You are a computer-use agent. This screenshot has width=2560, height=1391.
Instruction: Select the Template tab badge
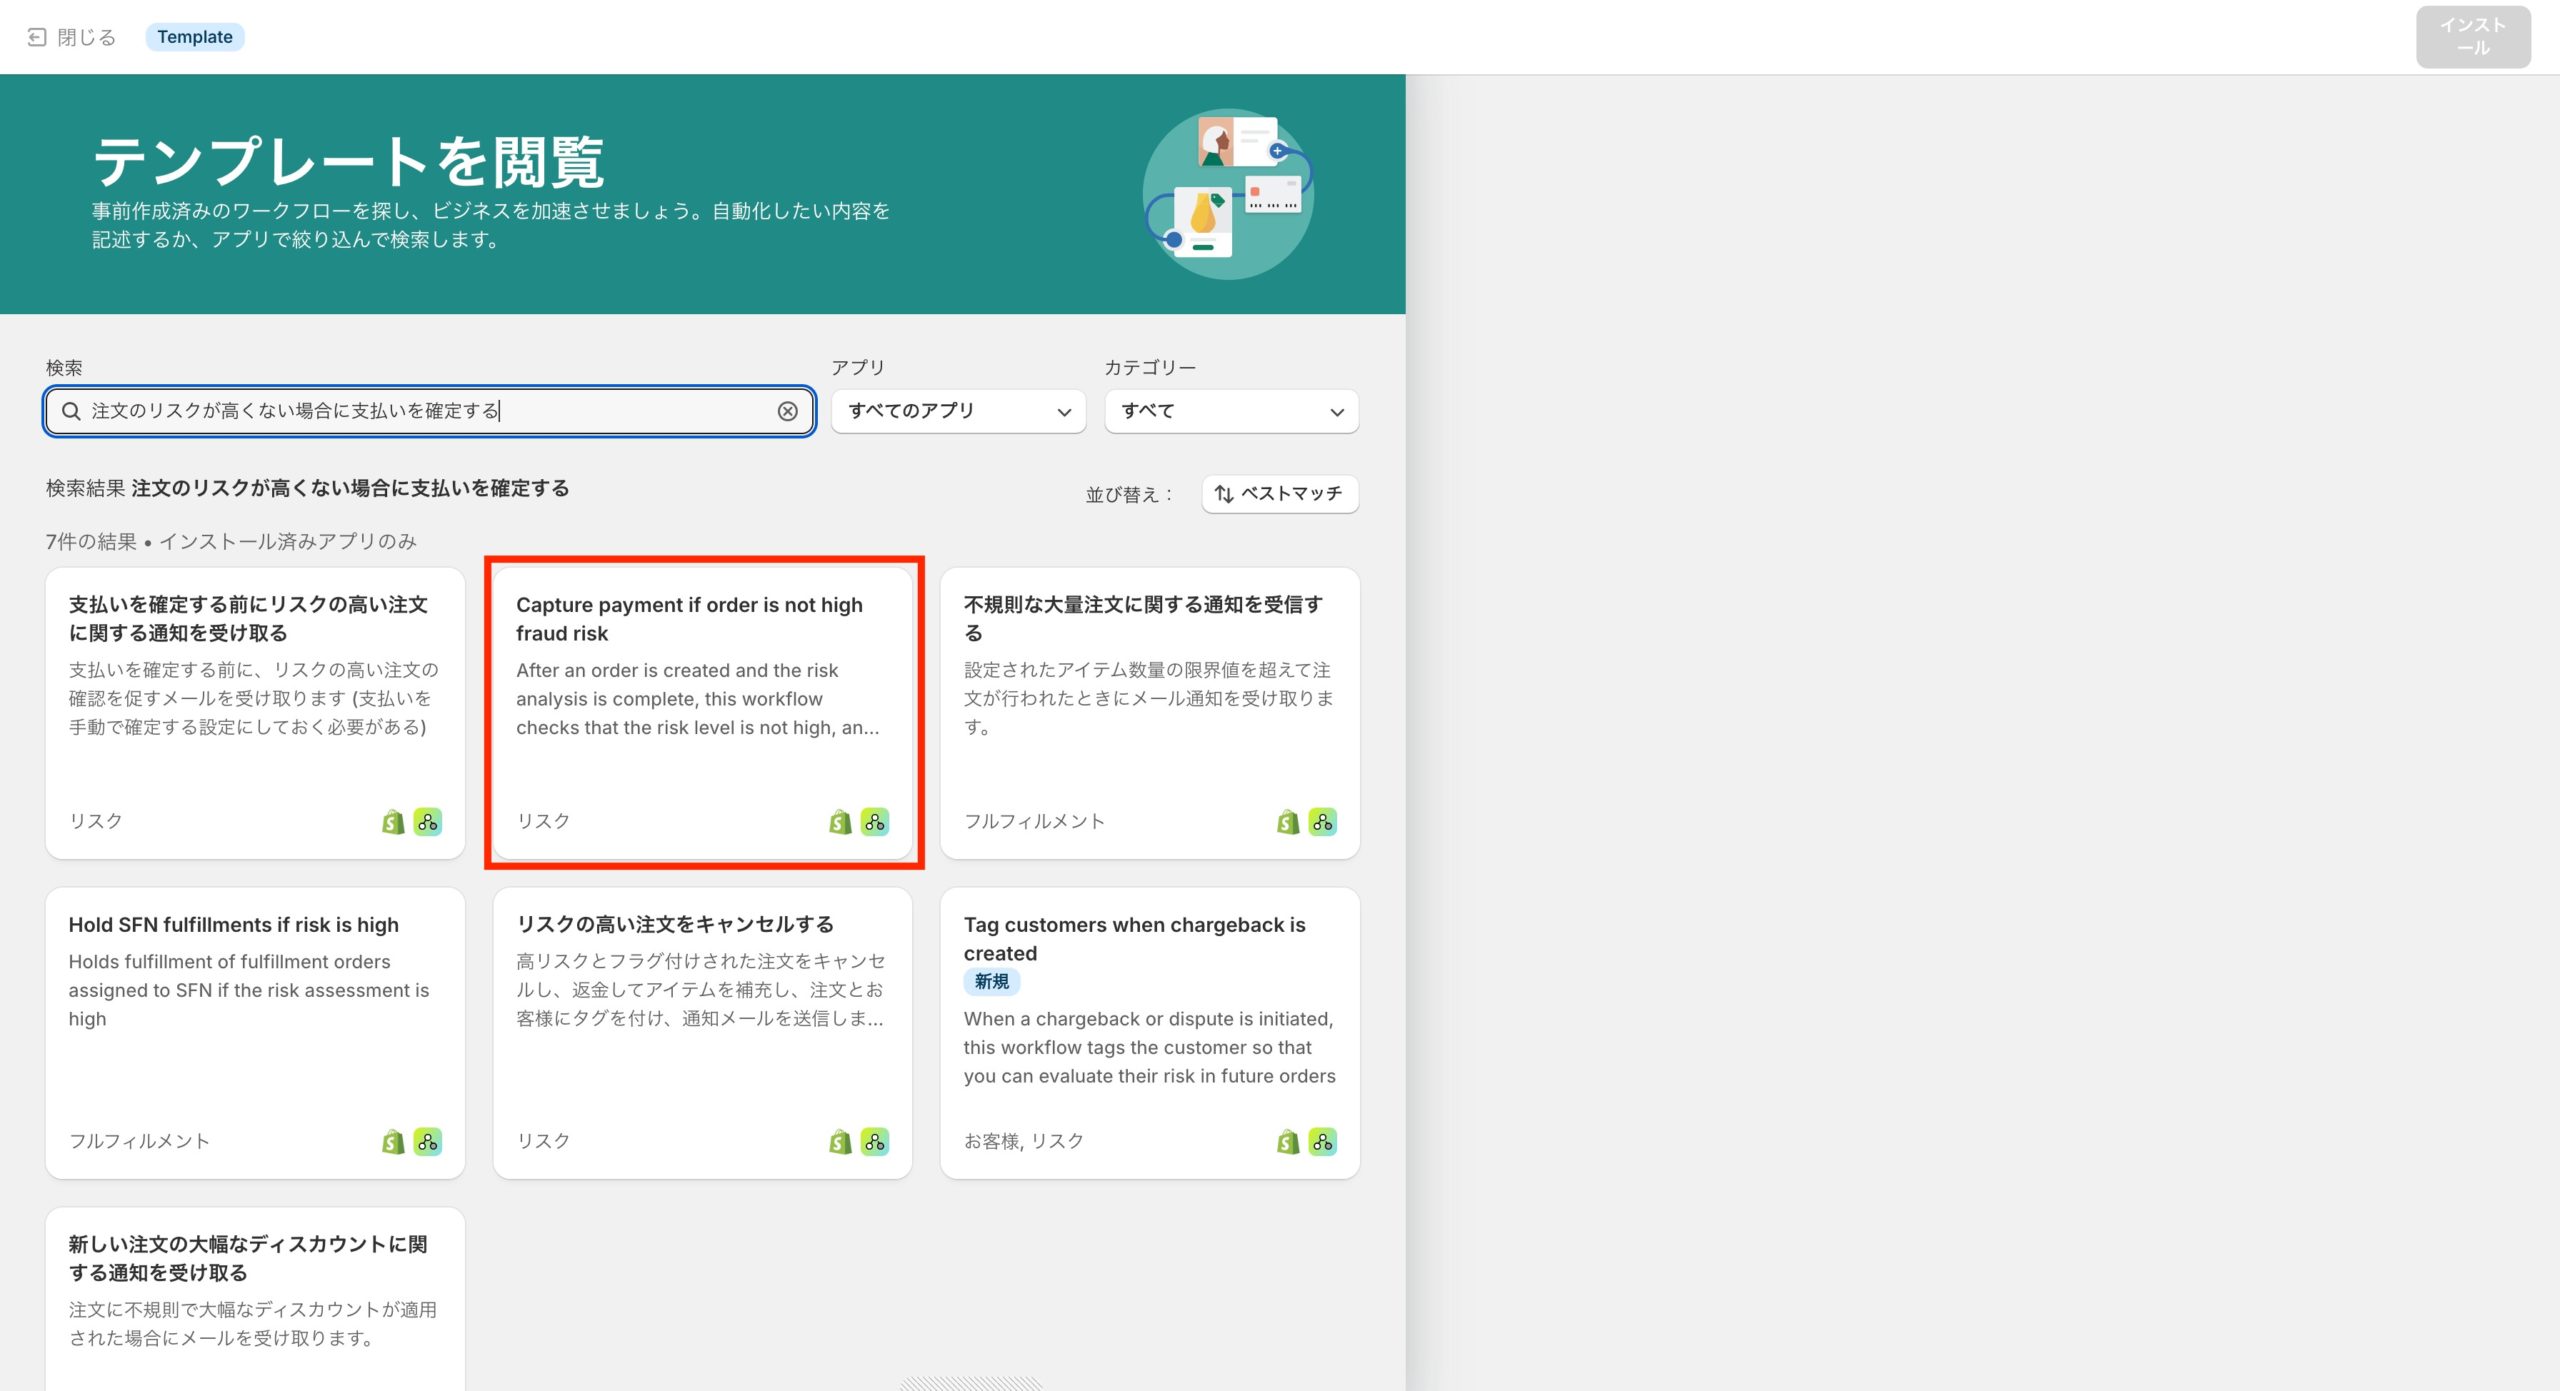point(195,37)
